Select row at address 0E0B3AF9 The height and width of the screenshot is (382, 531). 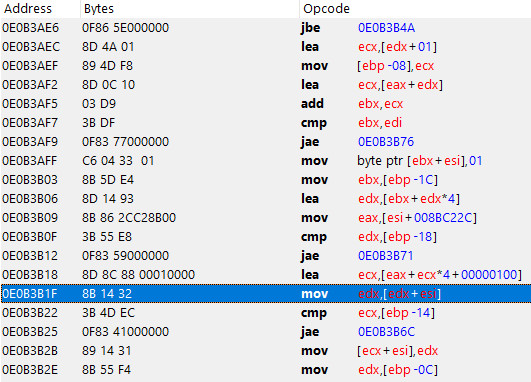click(266, 142)
